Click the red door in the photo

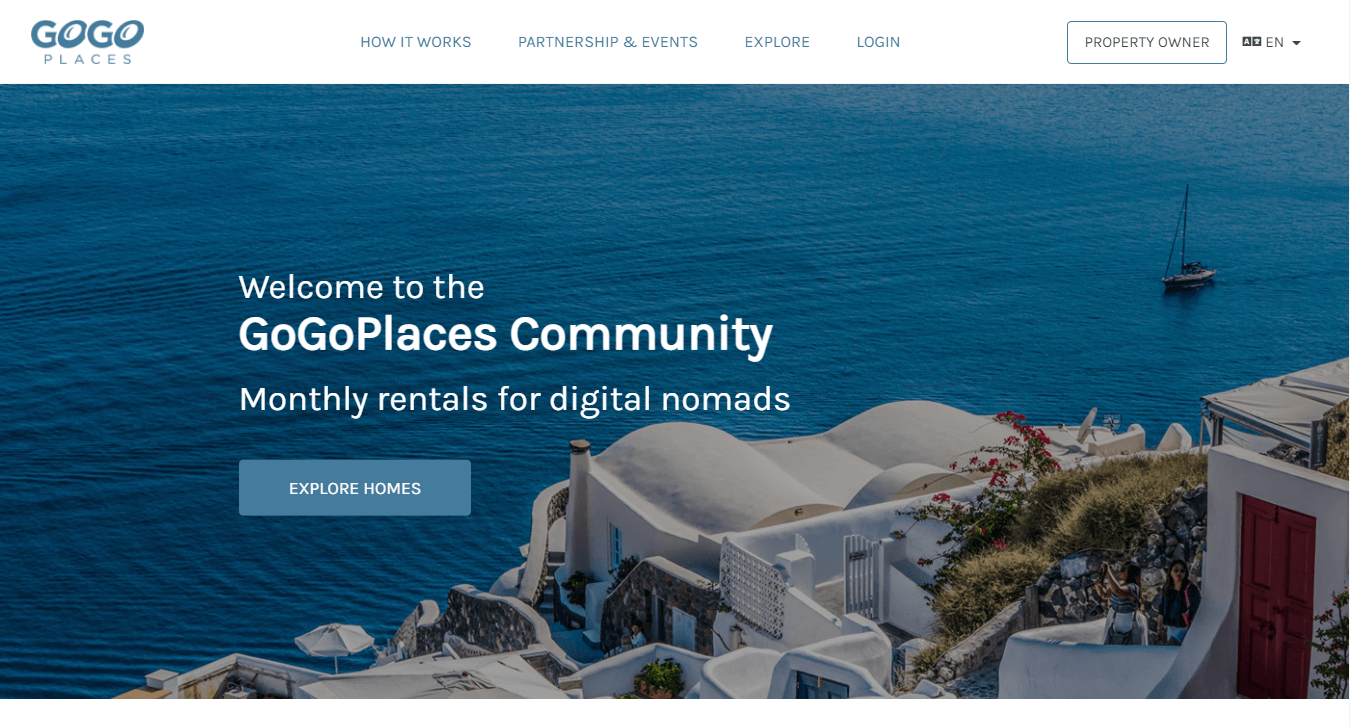pos(1277,598)
